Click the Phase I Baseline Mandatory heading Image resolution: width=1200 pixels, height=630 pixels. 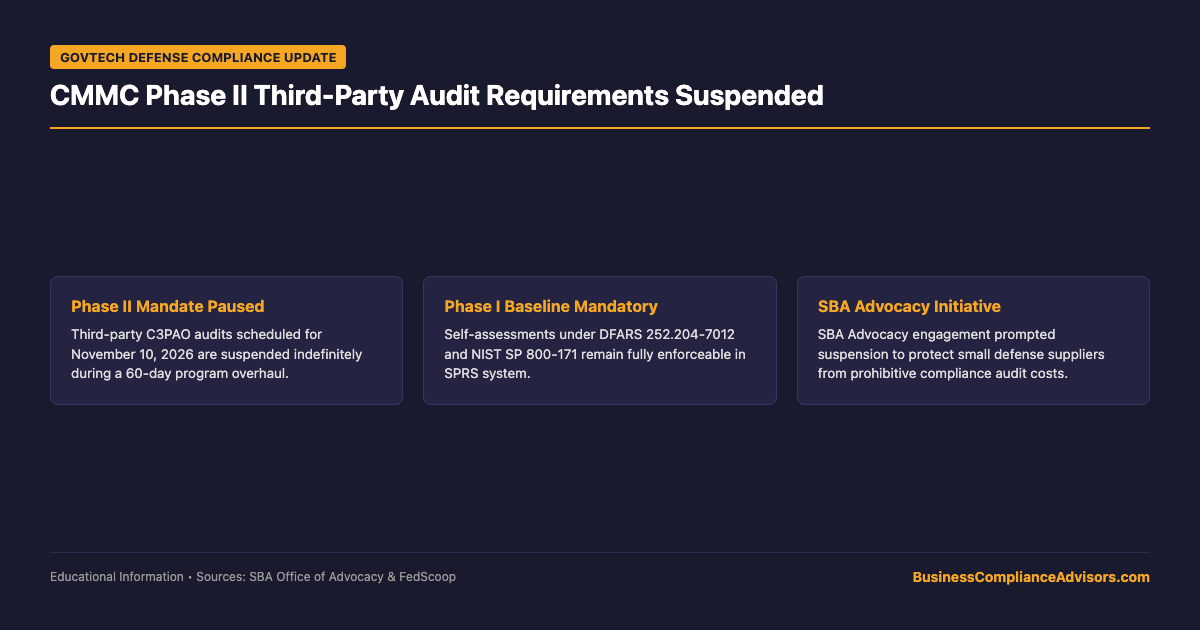pyautogui.click(x=551, y=306)
